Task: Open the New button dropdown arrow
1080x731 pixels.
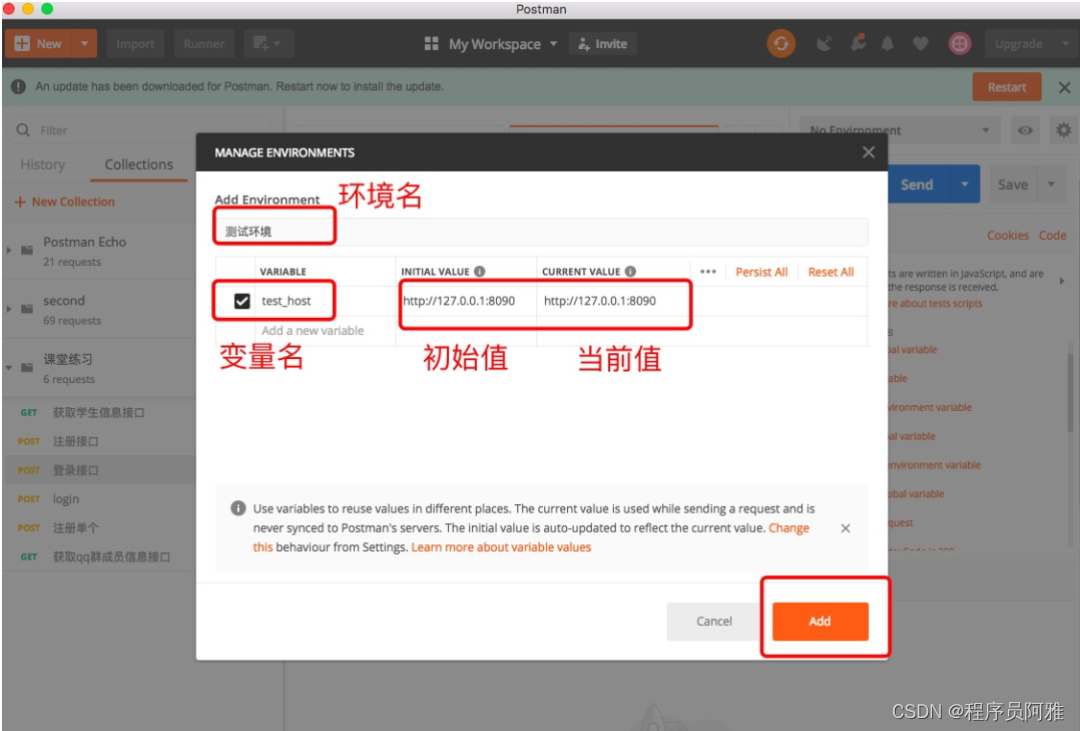Action: (x=85, y=43)
